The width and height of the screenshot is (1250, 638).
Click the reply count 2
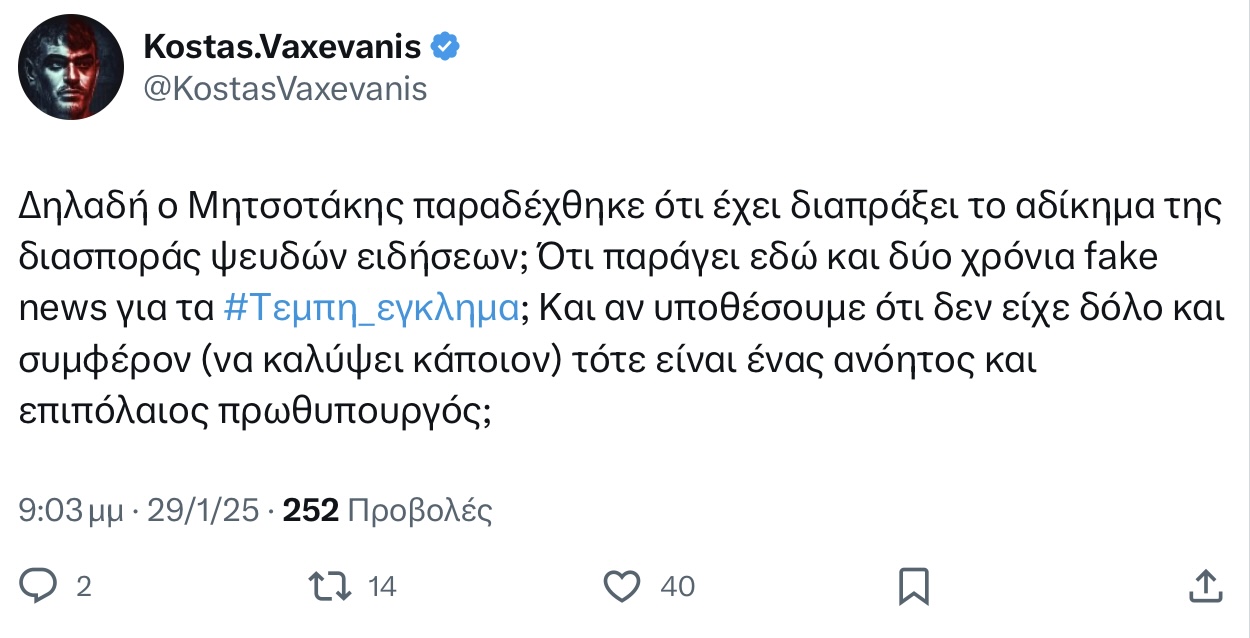click(x=84, y=586)
